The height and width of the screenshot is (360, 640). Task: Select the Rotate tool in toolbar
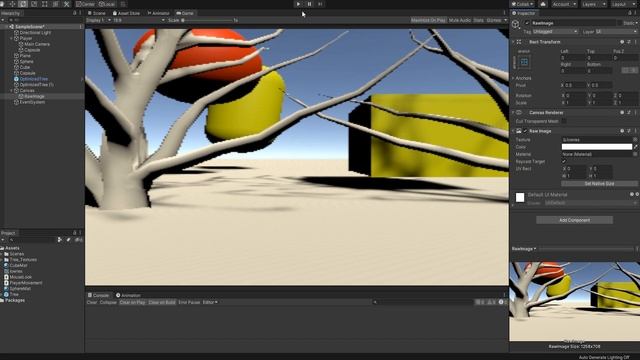(23, 4)
